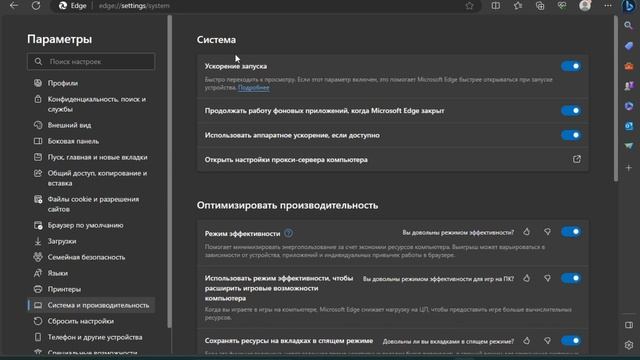This screenshot has height=360, width=640.
Task: Toggle efficiency mode for PC gaming switch
Action: (571, 278)
